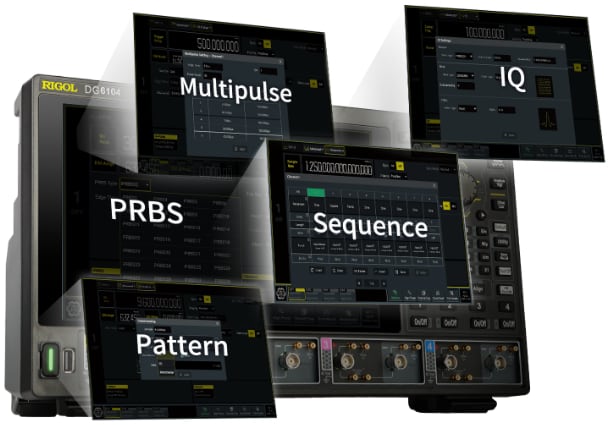Toggle the yellow output switch in Sequence screen
Image resolution: width=610 pixels, height=425 pixels.
pos(446,206)
